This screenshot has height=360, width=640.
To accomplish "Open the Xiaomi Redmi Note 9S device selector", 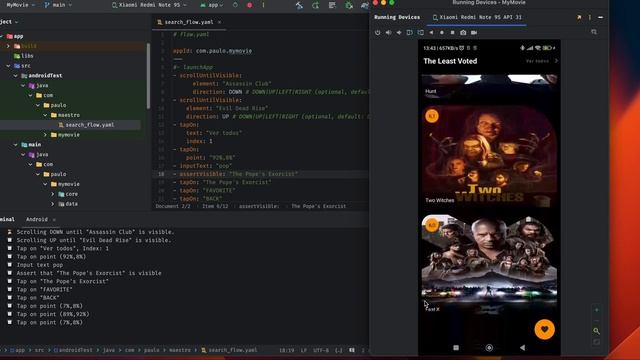I will tap(149, 5).
